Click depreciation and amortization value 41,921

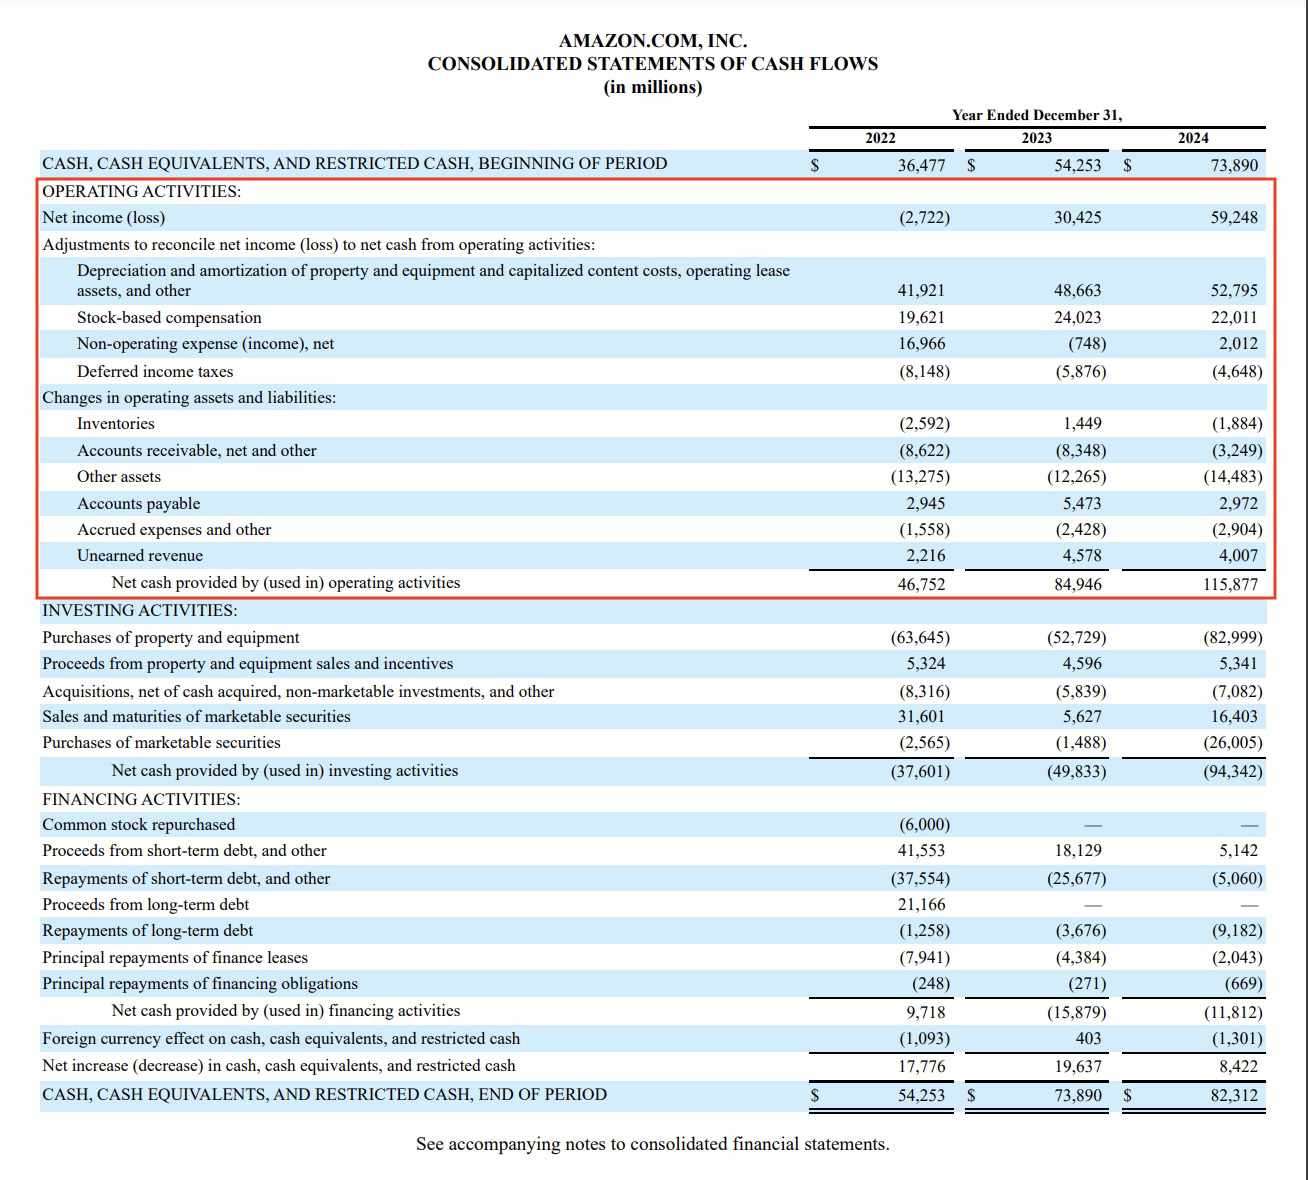click(921, 291)
